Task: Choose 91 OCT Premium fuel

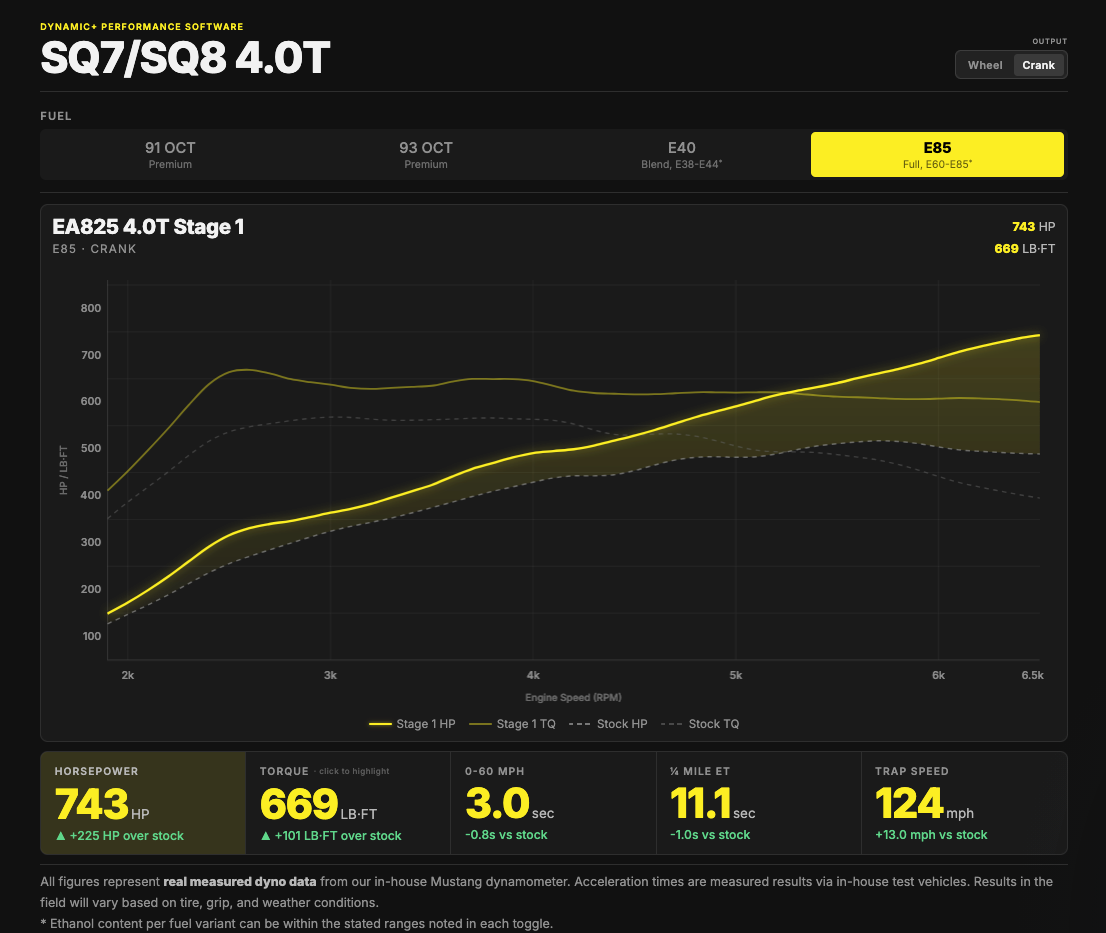Action: 170,154
